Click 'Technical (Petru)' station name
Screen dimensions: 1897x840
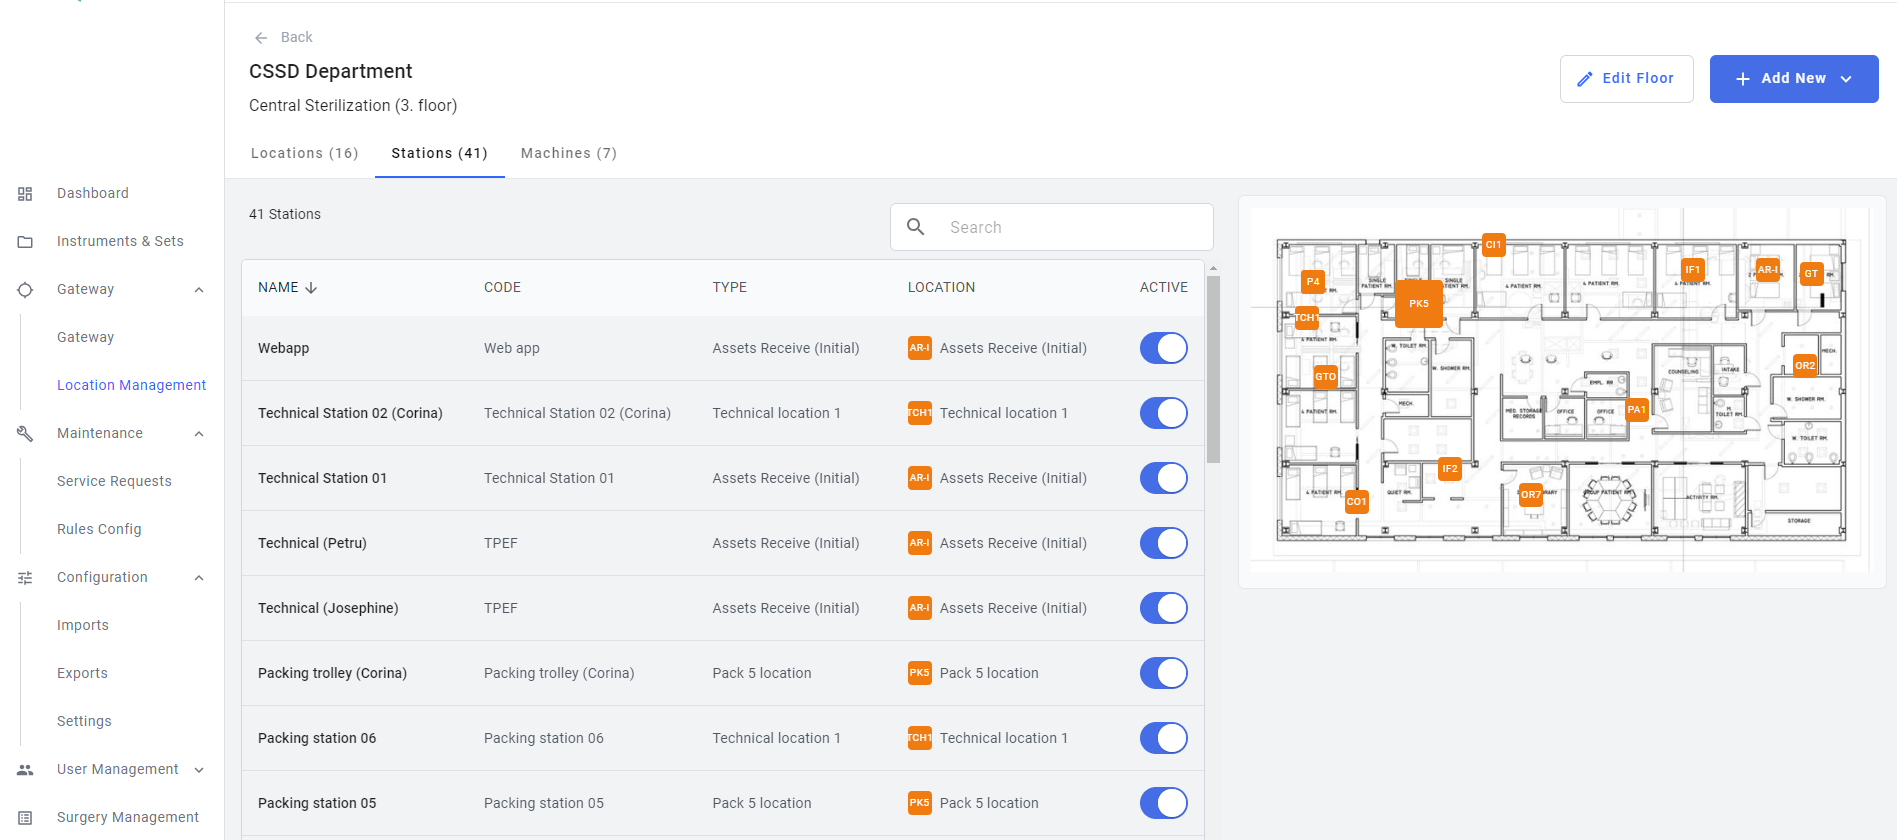pos(312,543)
